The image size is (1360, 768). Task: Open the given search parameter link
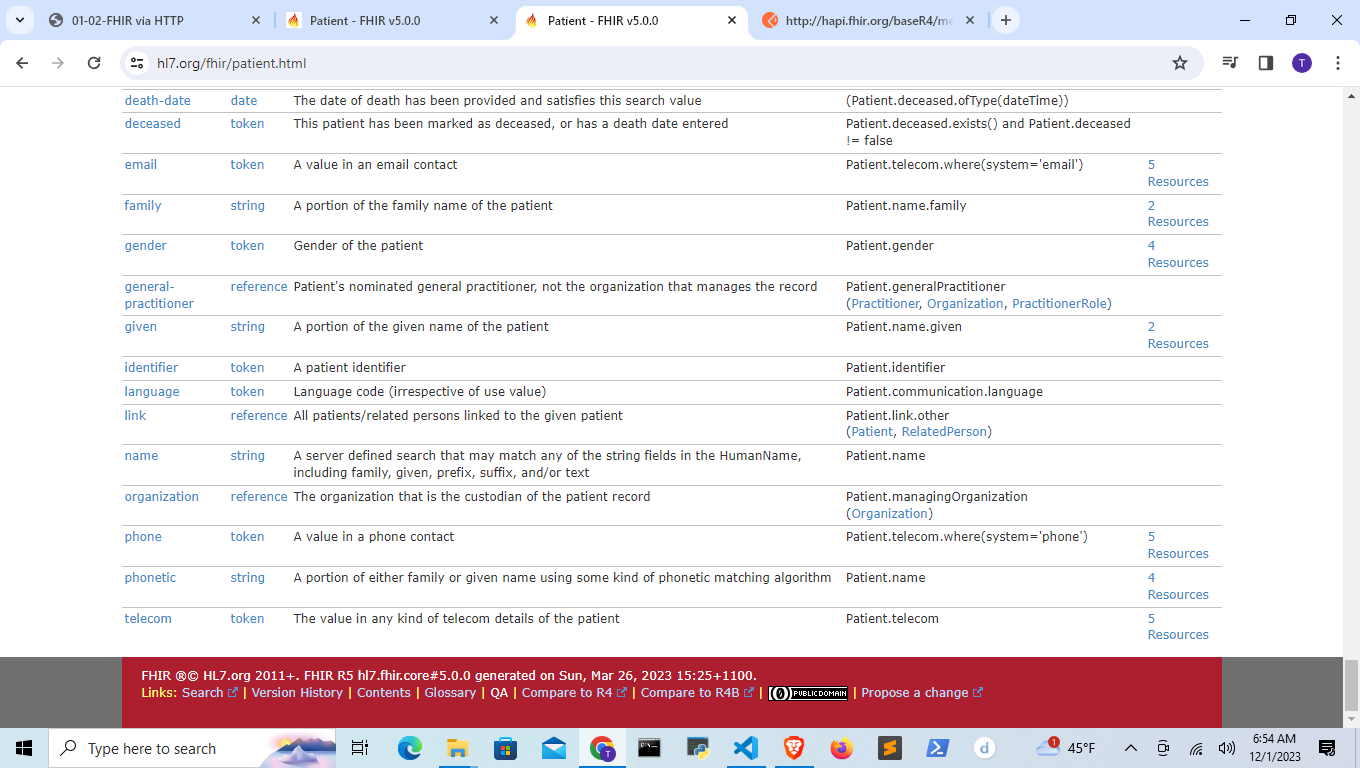point(140,327)
